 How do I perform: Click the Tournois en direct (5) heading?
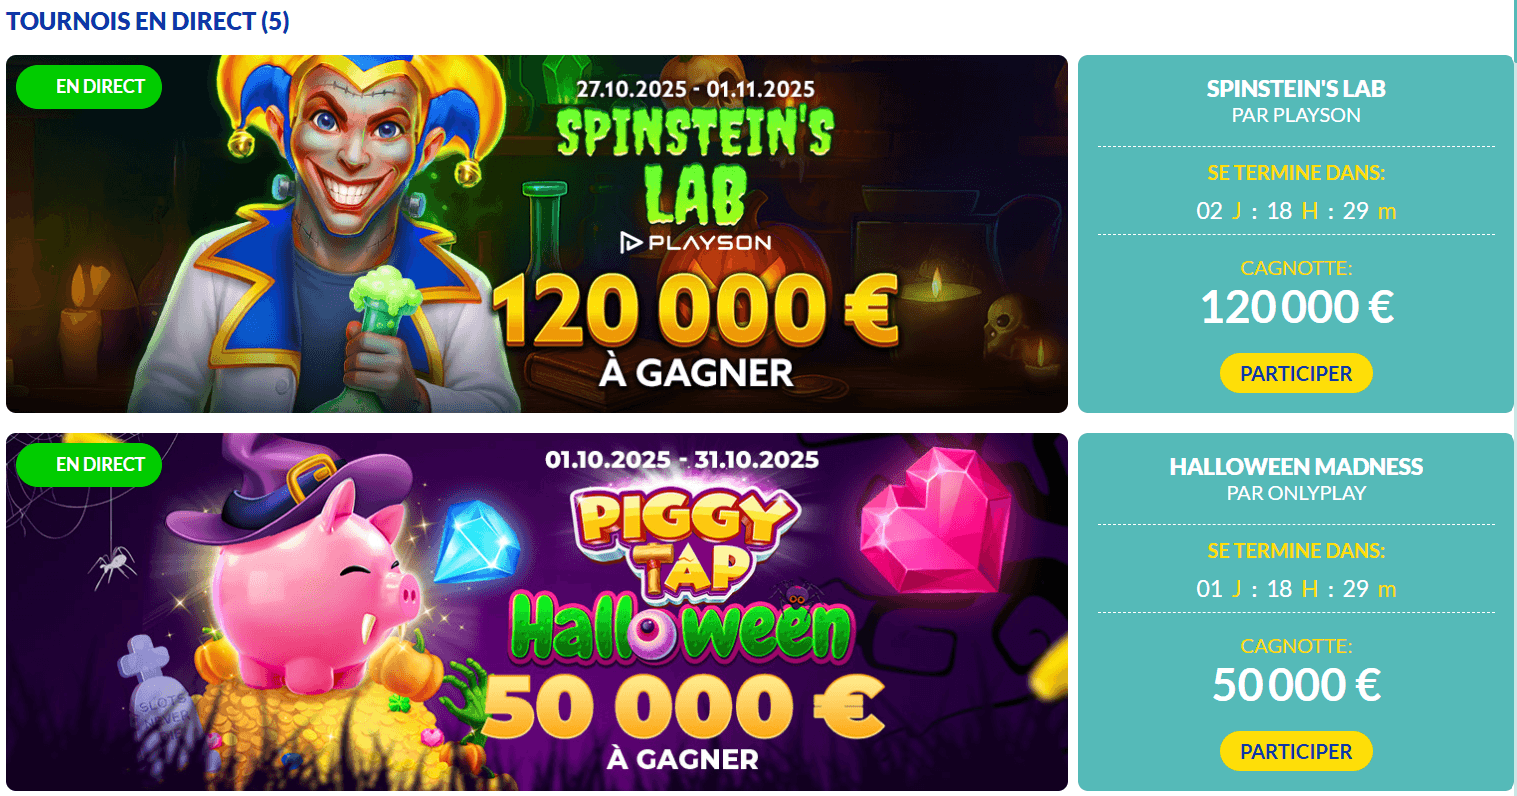tap(148, 21)
